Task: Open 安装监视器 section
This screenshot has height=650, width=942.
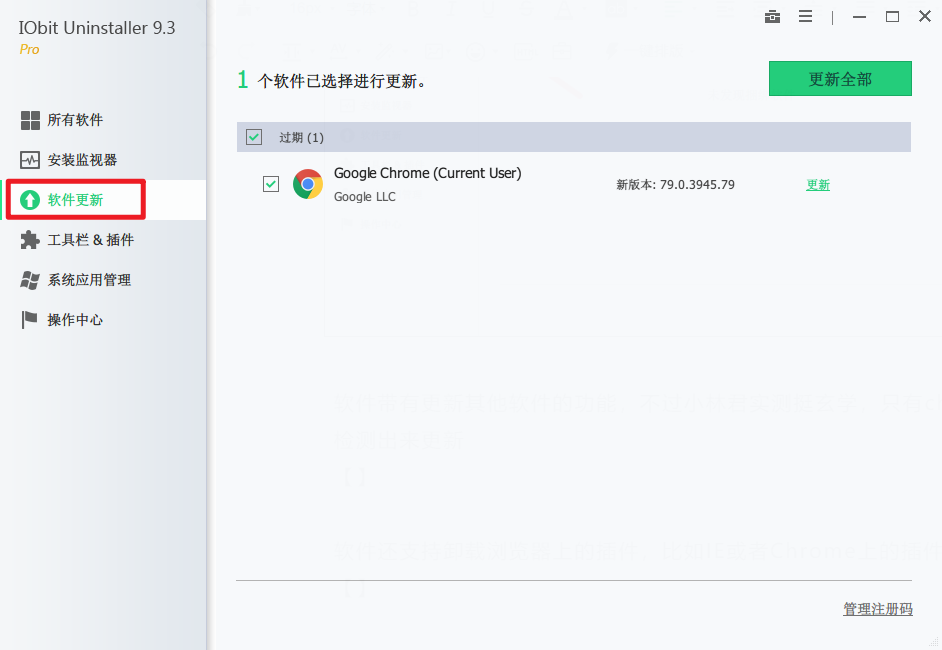Action: tap(82, 160)
